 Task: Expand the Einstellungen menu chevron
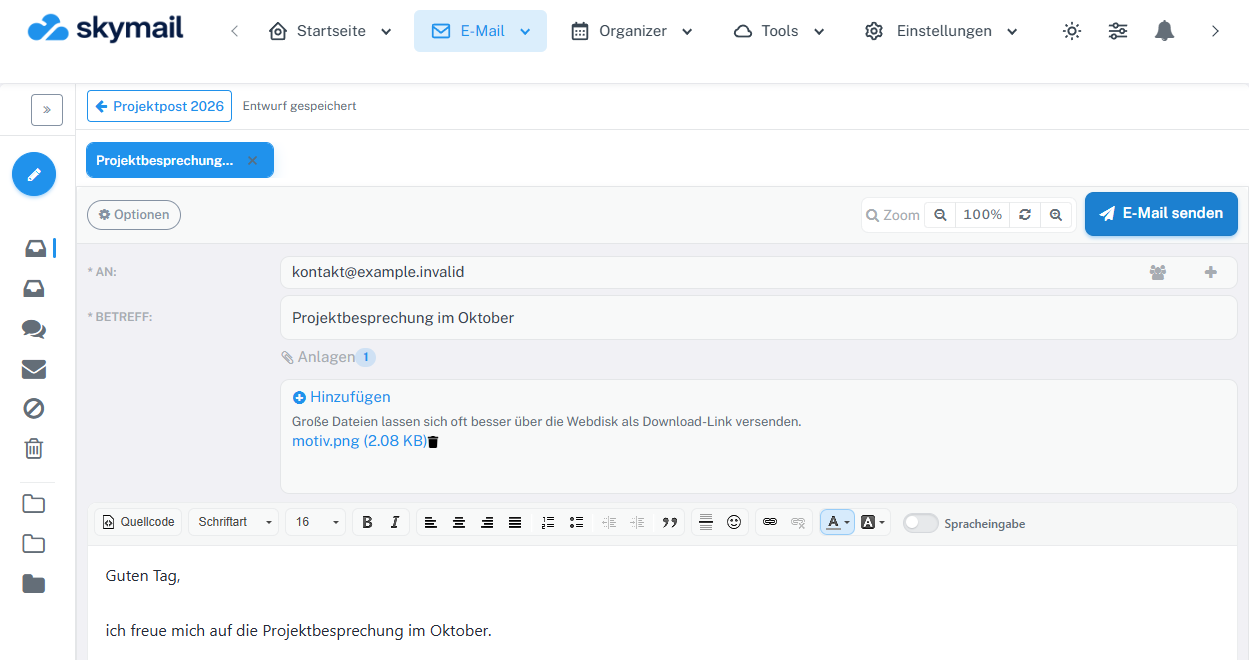pyautogui.click(x=1012, y=32)
